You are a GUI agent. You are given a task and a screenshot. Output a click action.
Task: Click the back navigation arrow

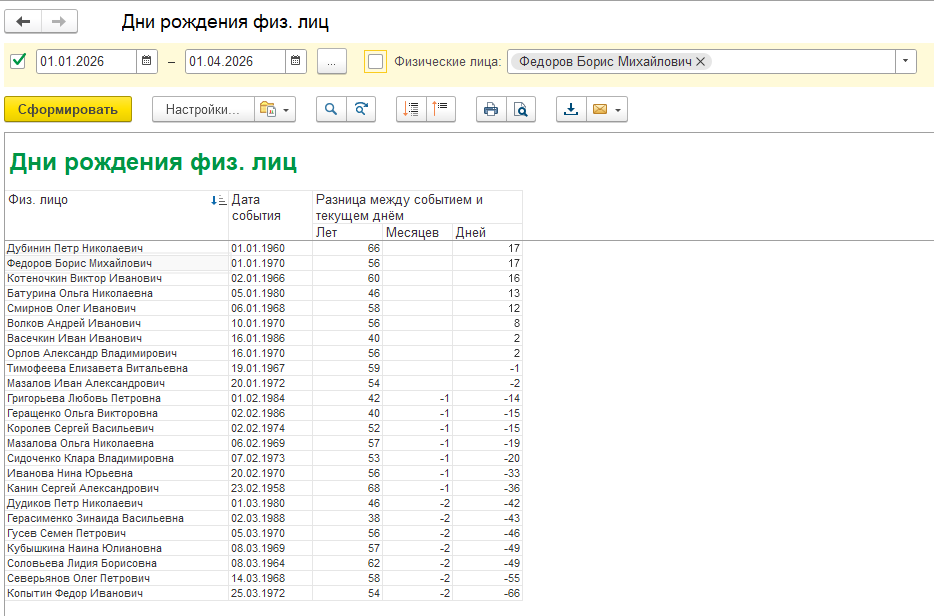[x=23, y=21]
